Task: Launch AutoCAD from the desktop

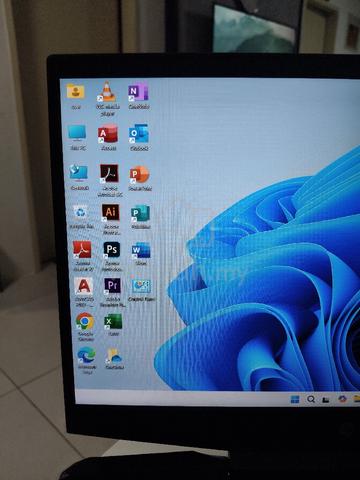Action: coord(84,286)
